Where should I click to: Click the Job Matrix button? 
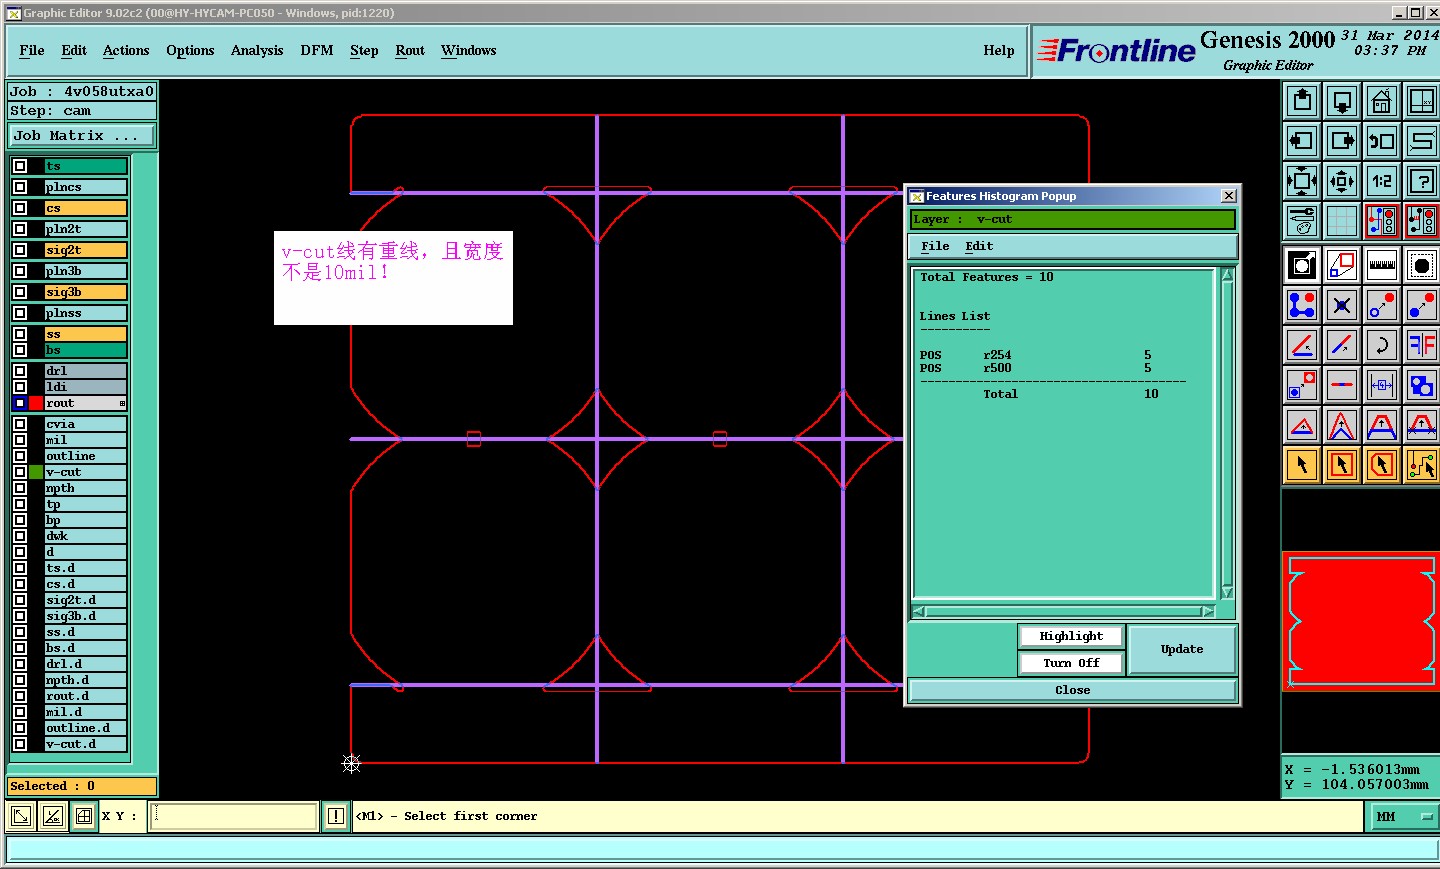coord(82,135)
